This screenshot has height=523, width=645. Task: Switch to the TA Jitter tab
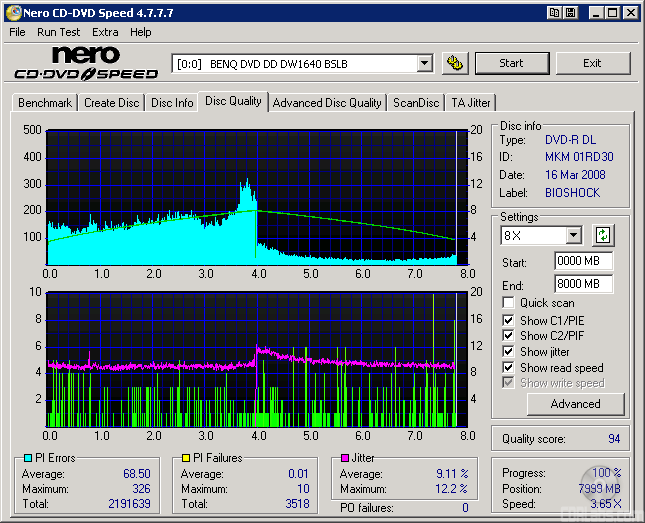tap(470, 103)
